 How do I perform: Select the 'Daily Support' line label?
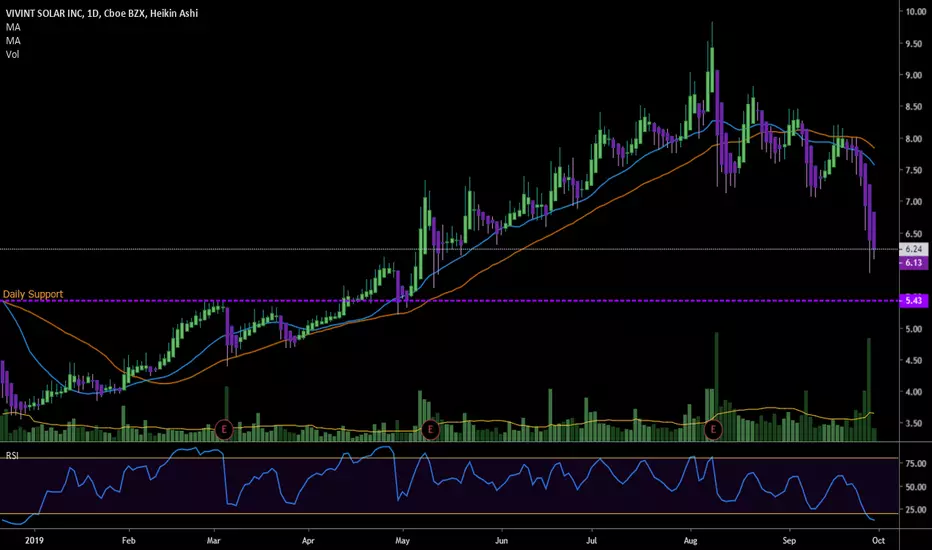[x=33, y=294]
